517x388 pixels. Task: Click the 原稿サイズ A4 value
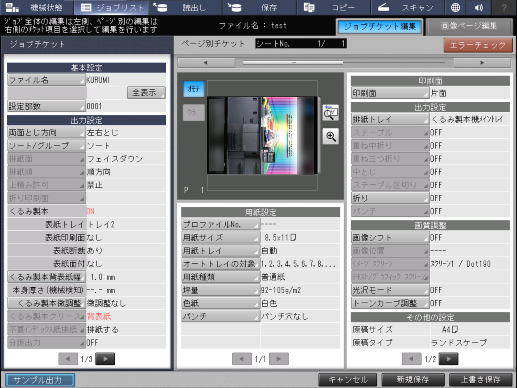(x=450, y=329)
